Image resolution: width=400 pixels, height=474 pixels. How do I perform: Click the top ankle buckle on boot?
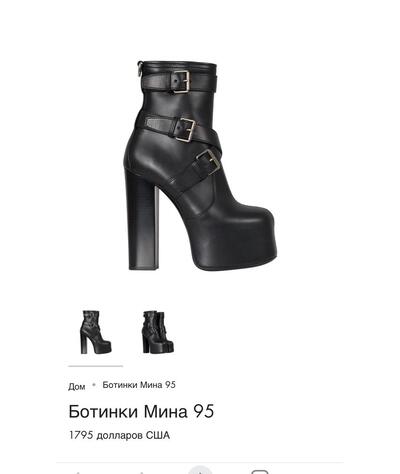point(180,82)
